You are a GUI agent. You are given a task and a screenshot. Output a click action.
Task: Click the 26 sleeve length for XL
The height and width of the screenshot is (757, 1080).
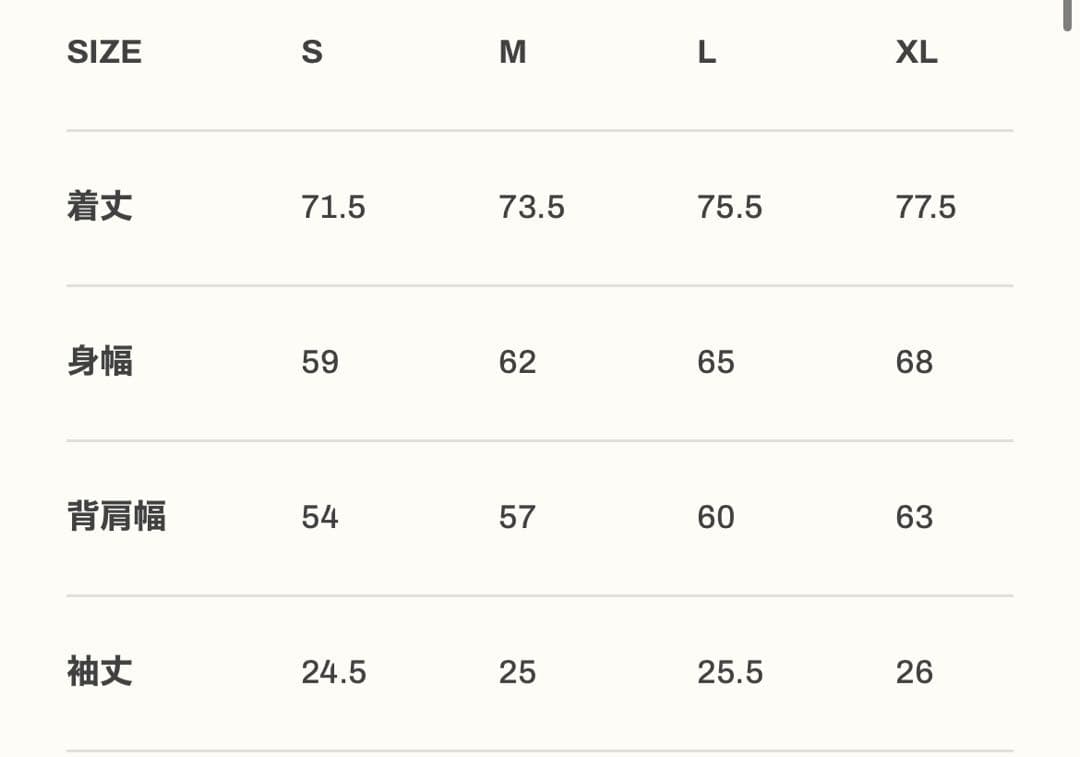(914, 672)
